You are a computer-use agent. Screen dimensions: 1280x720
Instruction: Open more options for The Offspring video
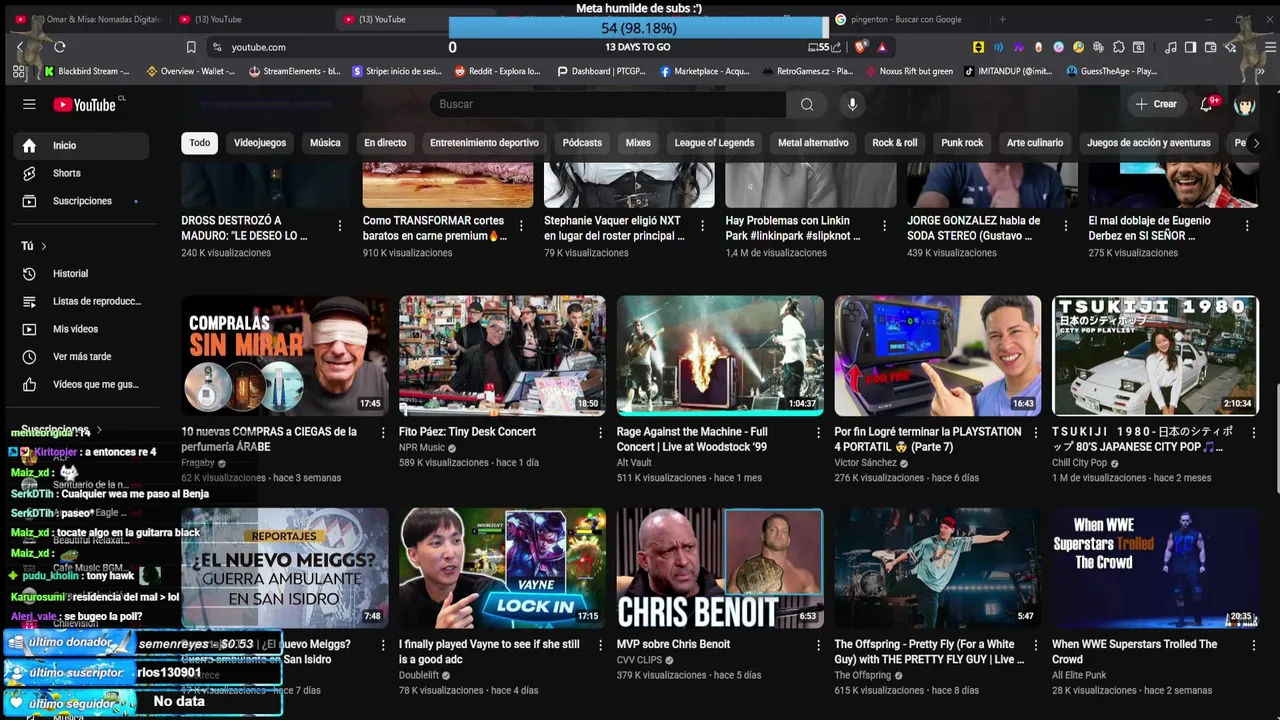(1035, 646)
